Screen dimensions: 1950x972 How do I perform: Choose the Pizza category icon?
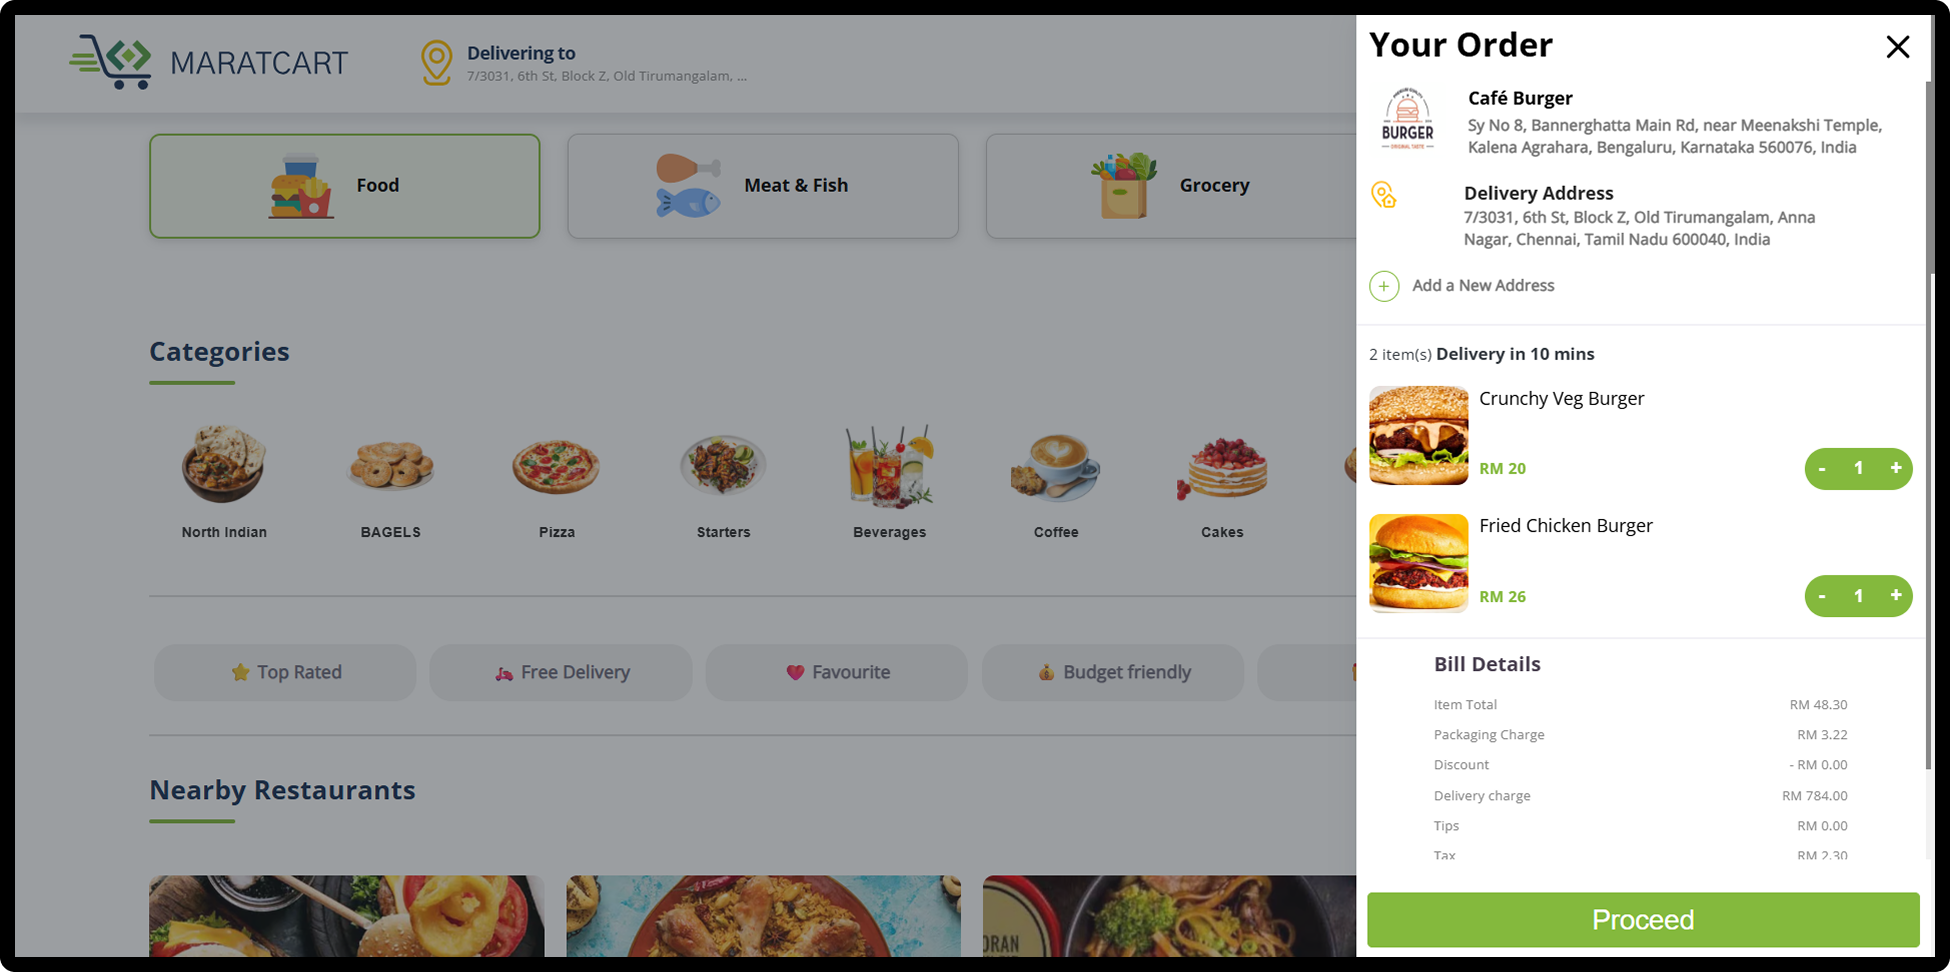tap(556, 466)
